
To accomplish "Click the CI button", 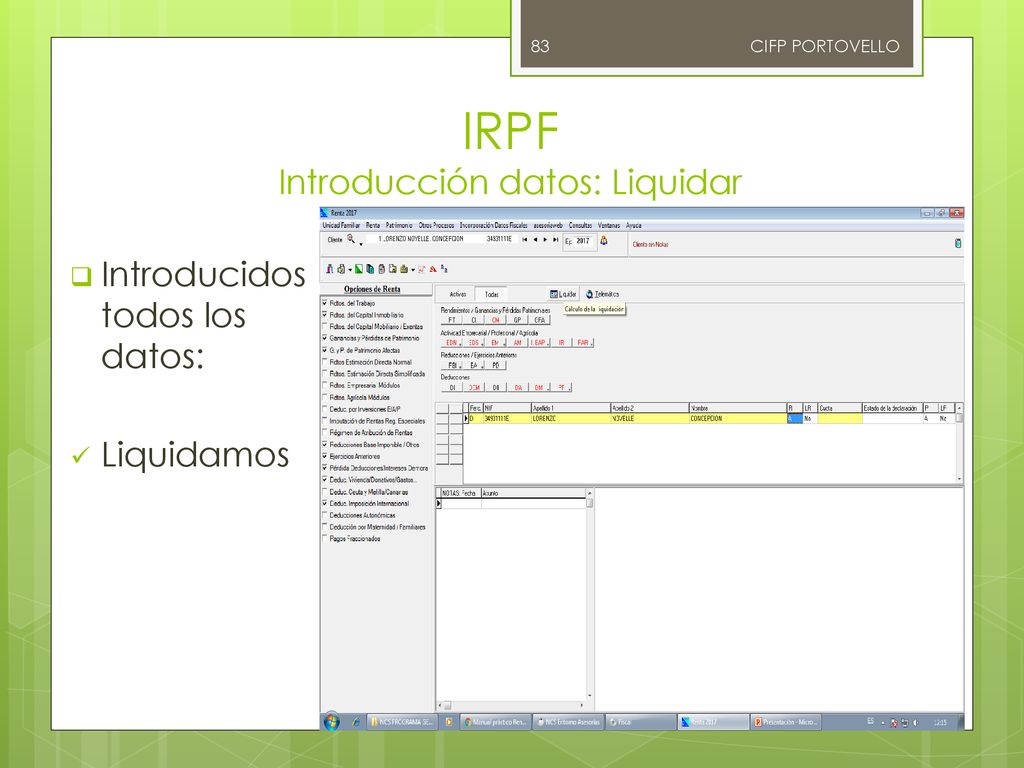I will pos(474,320).
